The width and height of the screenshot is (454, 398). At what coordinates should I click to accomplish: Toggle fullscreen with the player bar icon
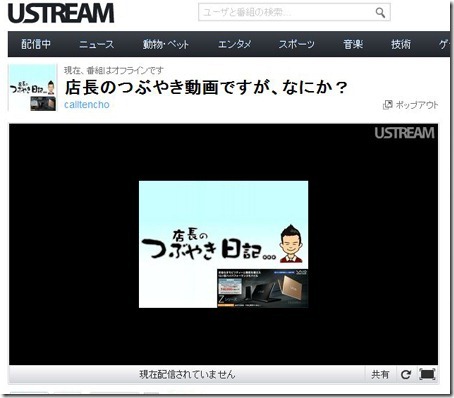(428, 375)
